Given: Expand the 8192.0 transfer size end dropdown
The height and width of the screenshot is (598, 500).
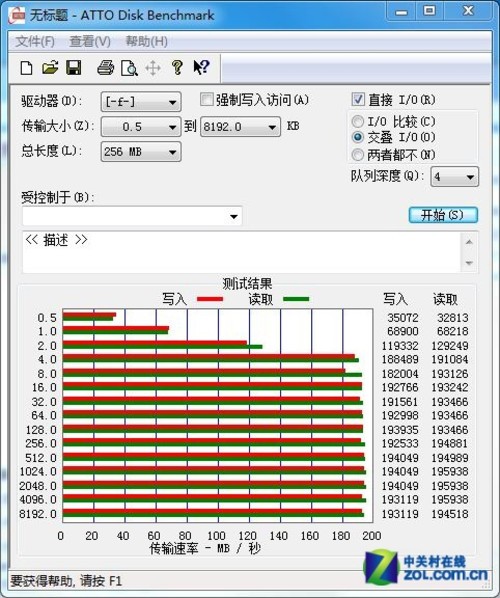Looking at the screenshot, I should (240, 127).
